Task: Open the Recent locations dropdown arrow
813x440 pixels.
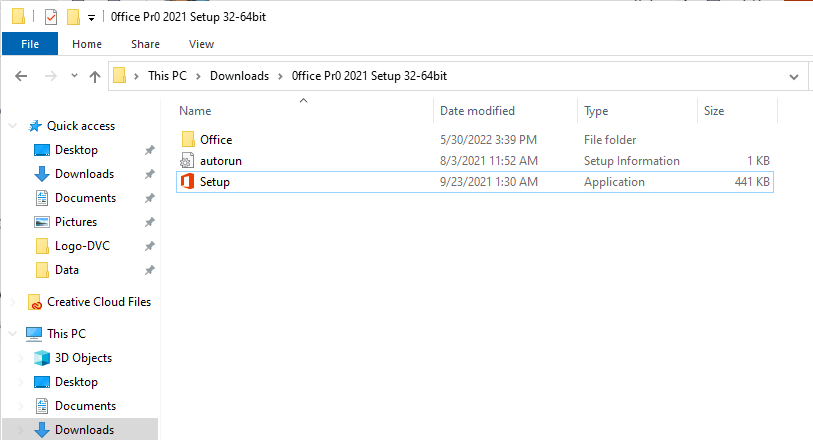Action: [72, 76]
